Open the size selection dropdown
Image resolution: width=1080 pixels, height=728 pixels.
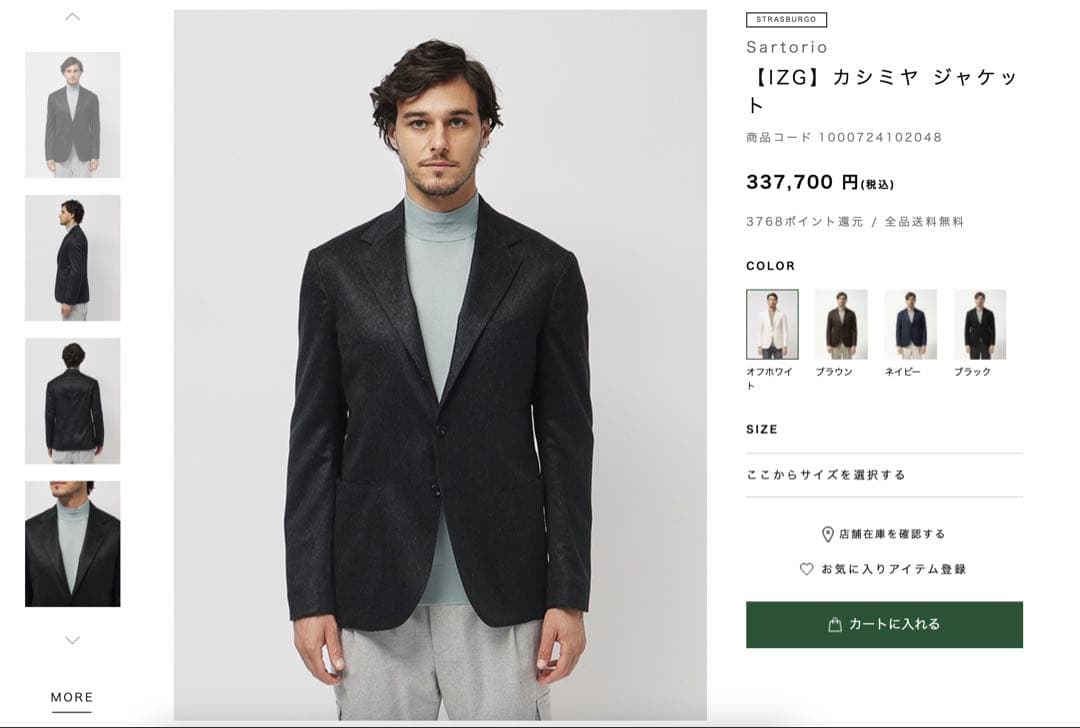click(884, 475)
